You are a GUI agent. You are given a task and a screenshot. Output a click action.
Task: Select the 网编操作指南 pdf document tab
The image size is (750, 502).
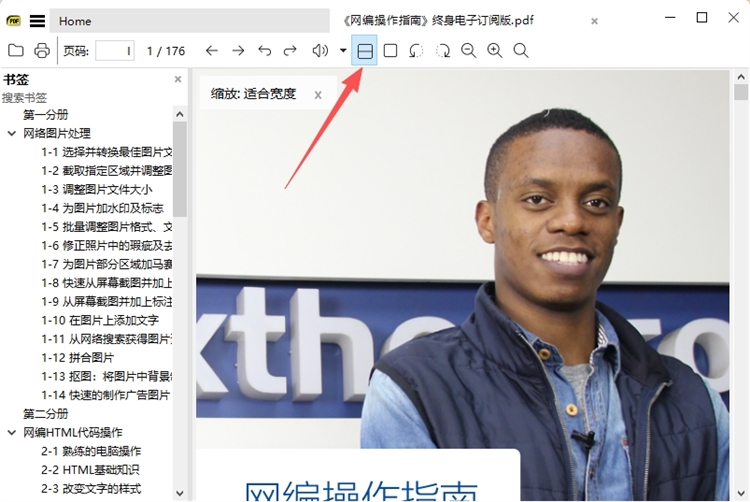click(438, 21)
